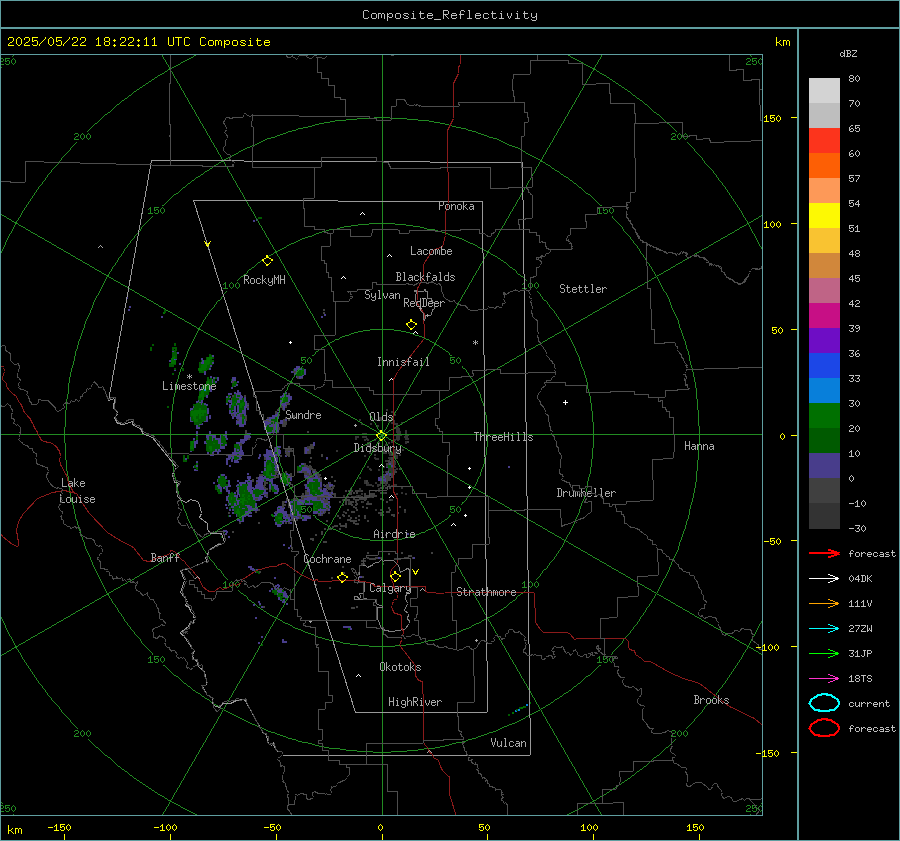The width and height of the screenshot is (900, 841).
Task: Click the red forecast ellipse legend icon
Action: tap(824, 728)
